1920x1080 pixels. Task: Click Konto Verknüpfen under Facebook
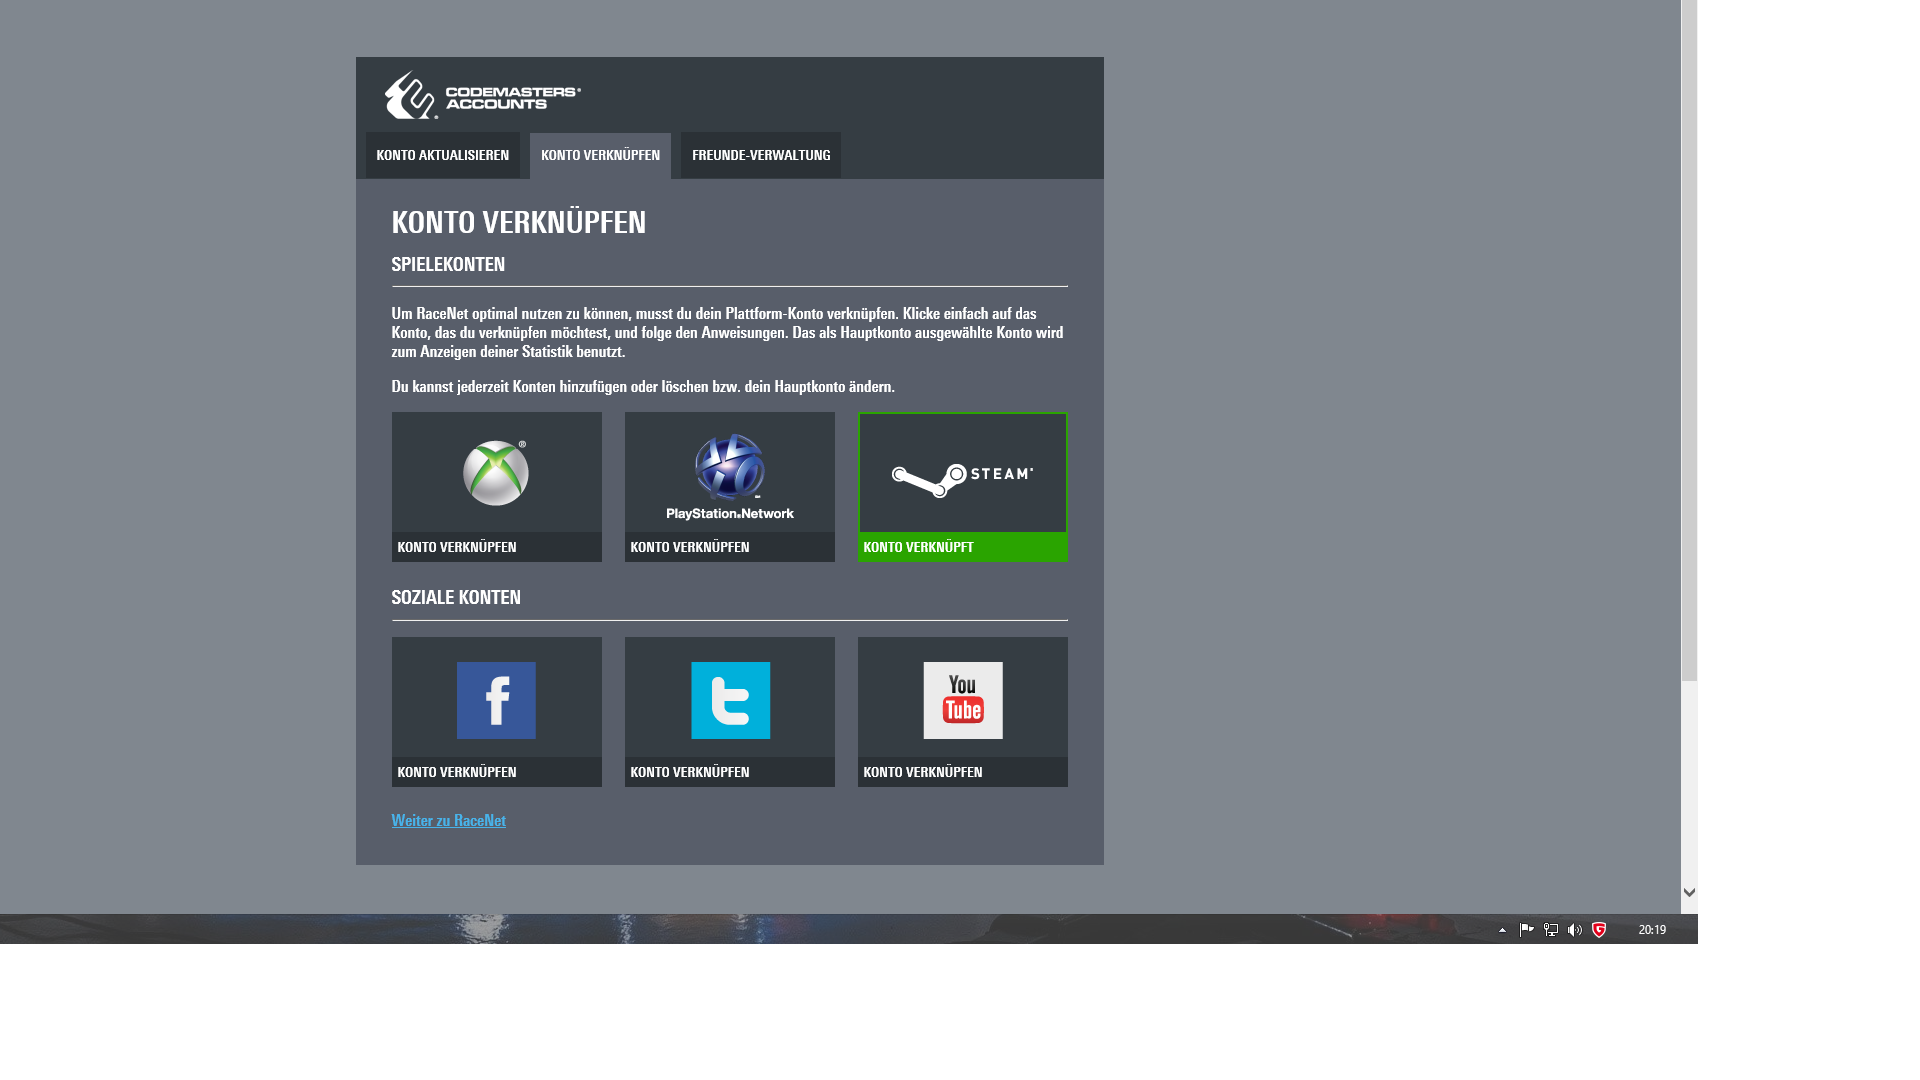pyautogui.click(x=497, y=772)
